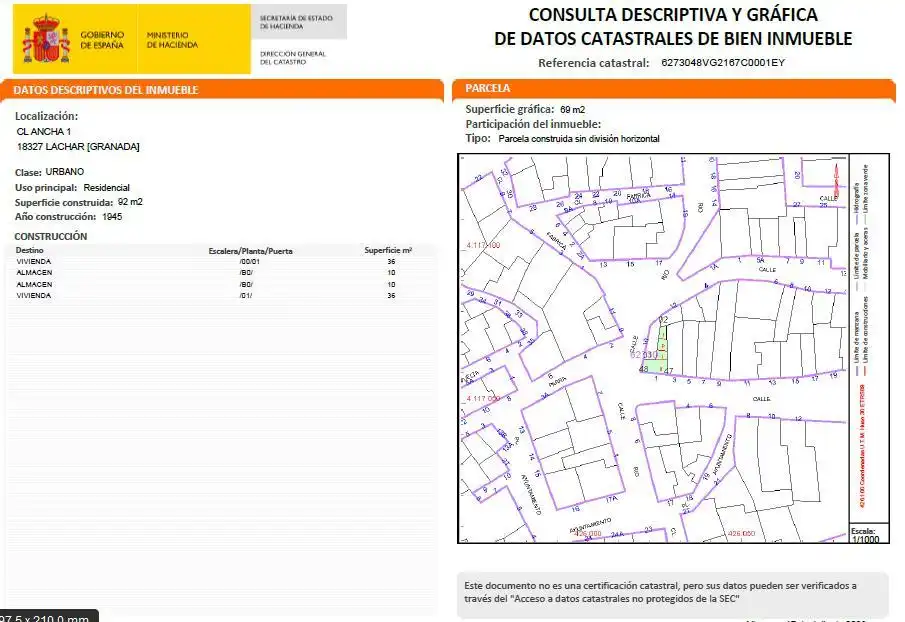Screen dimensions: 905x622
Task: Select the 'GOBIERNO DE ESPAÑA' text
Action: click(x=102, y=40)
